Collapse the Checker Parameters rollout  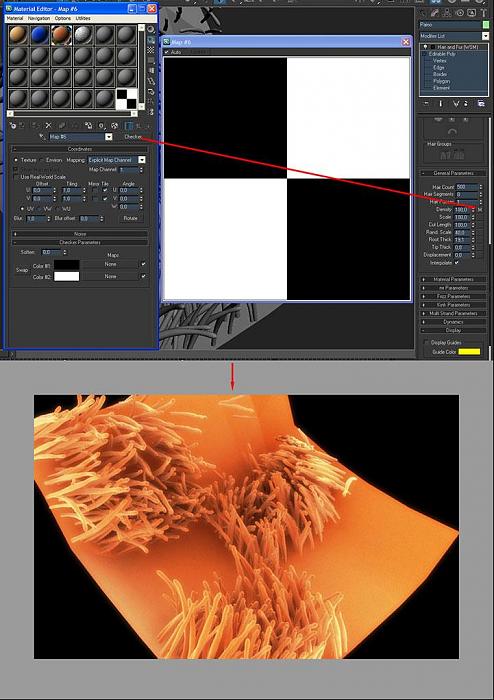[x=80, y=242]
